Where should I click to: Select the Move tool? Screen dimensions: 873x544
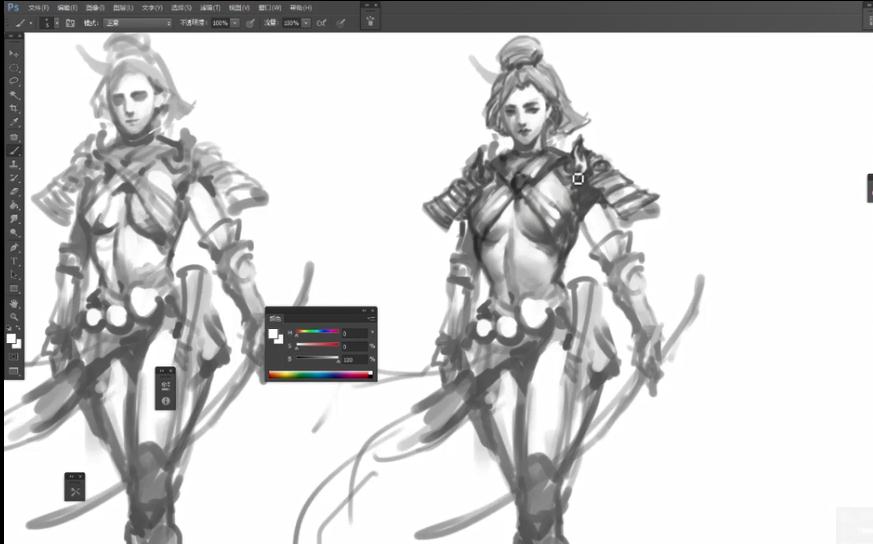pos(14,54)
